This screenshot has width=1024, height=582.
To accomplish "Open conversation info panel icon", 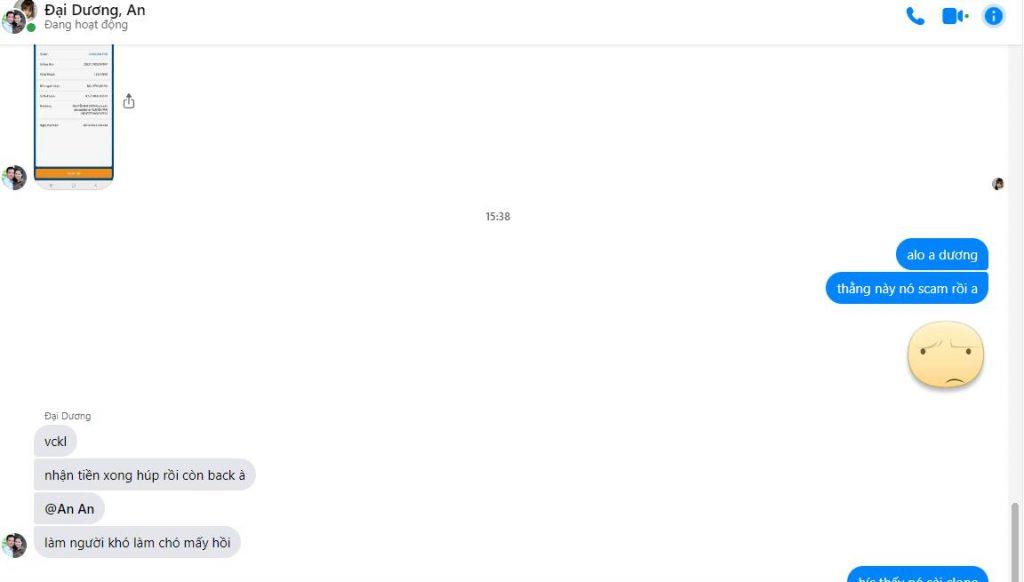I will tap(993, 16).
